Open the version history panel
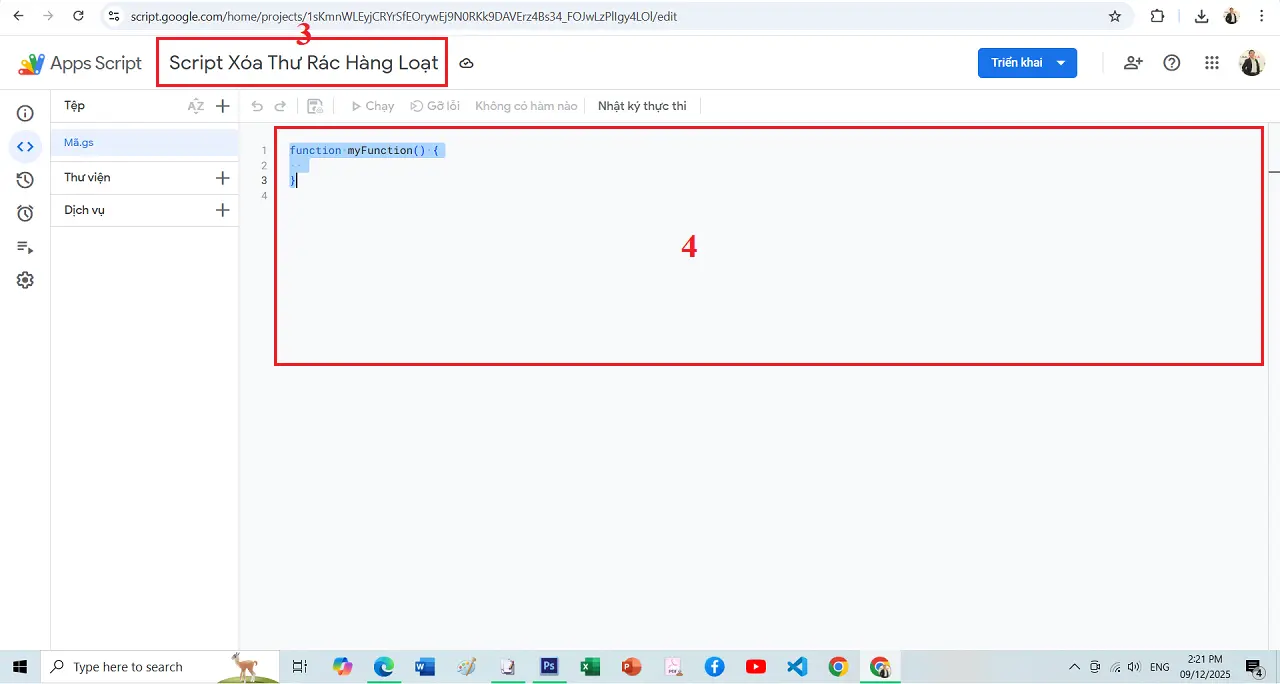The width and height of the screenshot is (1280, 684). [x=25, y=181]
